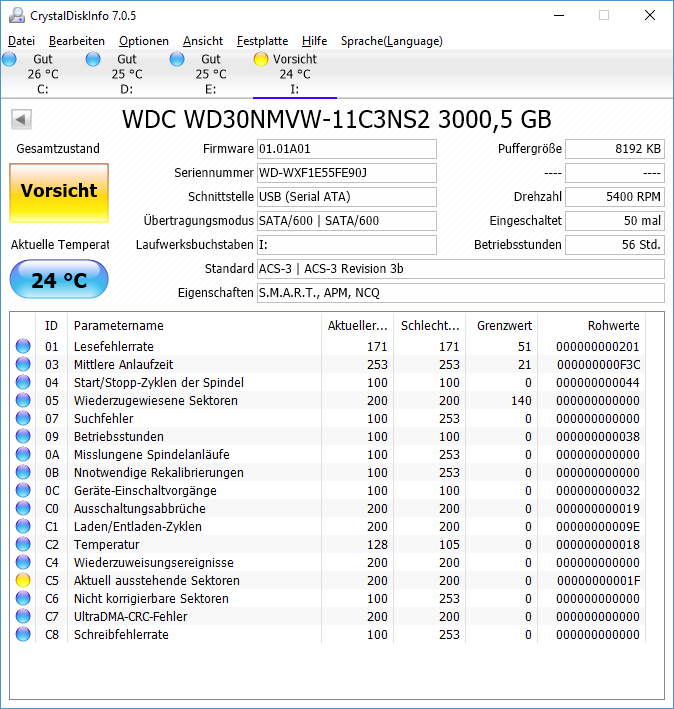Viewport: 674px width, 709px height.
Task: Open the Festplatte menu
Action: click(x=263, y=41)
